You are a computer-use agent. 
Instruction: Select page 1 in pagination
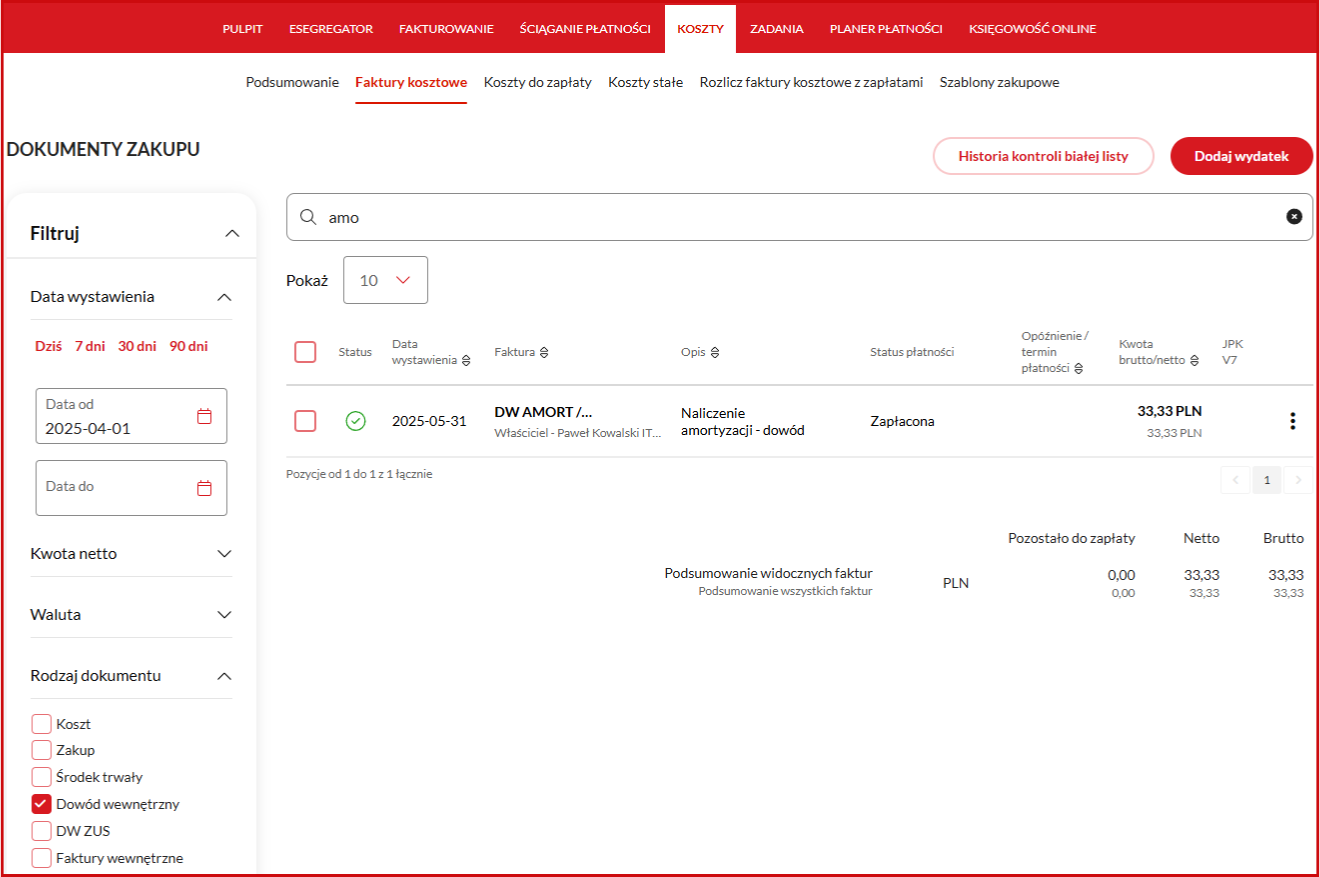pyautogui.click(x=1267, y=481)
